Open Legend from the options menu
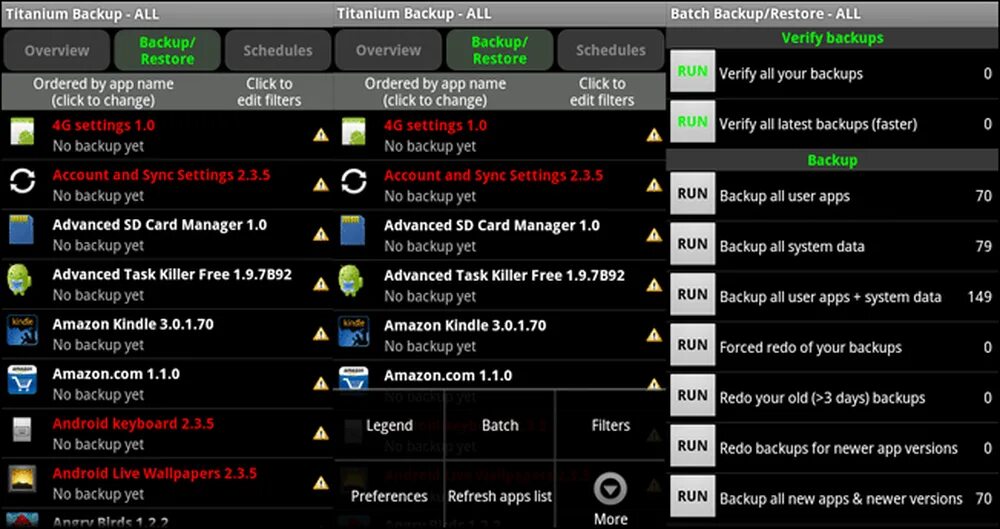 point(389,425)
